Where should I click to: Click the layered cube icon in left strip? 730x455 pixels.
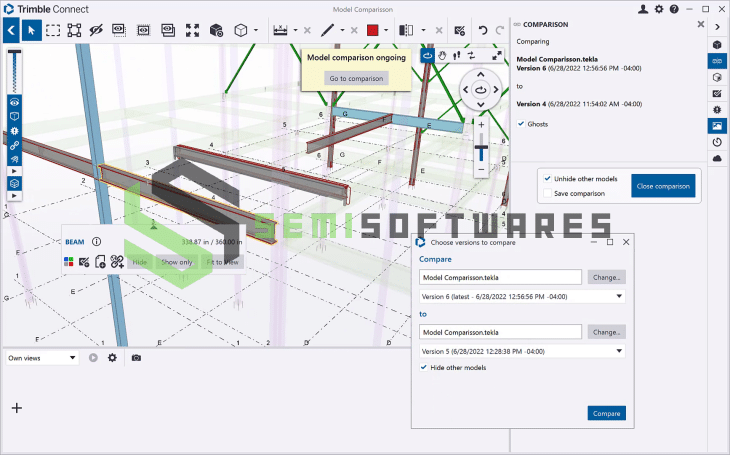[x=14, y=183]
